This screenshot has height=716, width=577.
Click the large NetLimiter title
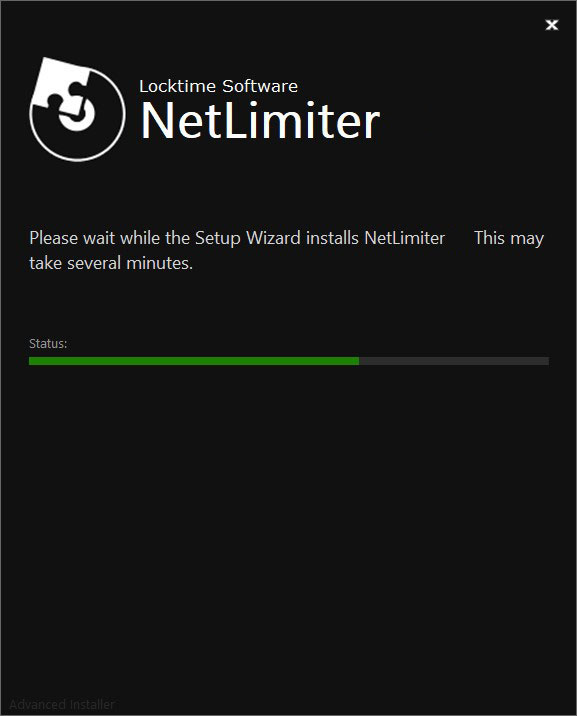click(x=260, y=121)
